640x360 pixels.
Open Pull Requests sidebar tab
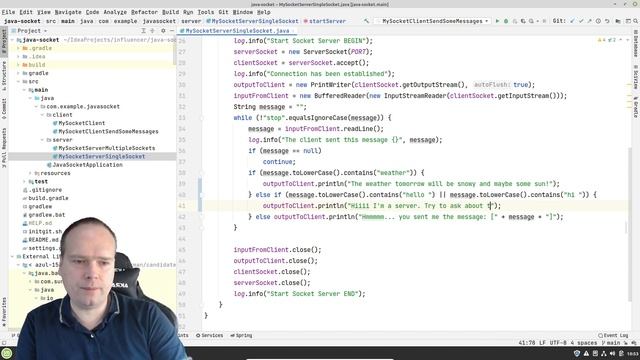coord(4,147)
